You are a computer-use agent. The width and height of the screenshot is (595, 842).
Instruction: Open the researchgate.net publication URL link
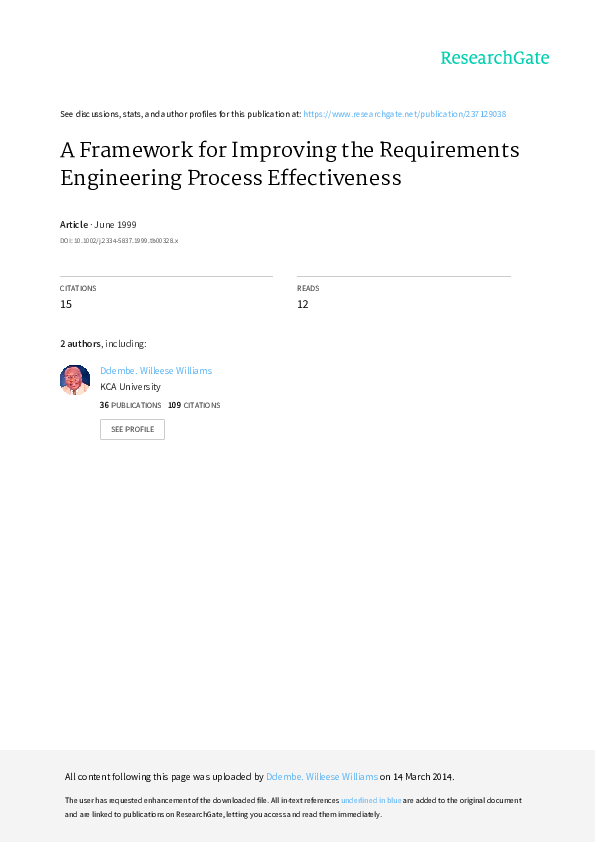click(x=404, y=114)
